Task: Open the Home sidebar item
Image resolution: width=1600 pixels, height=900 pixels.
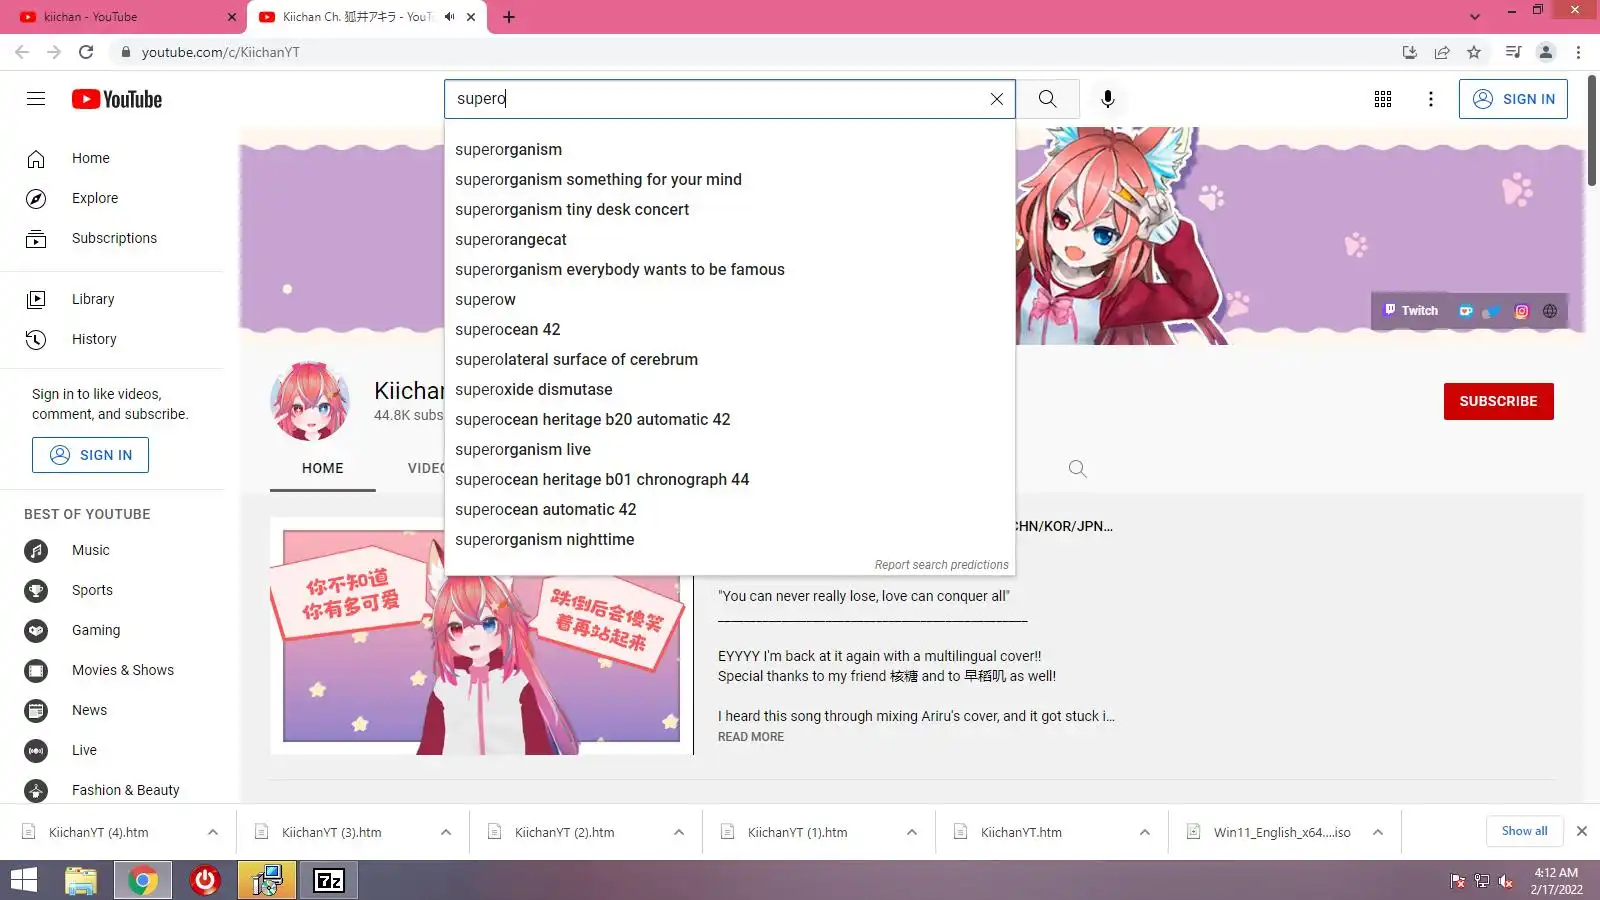Action: (x=112, y=158)
